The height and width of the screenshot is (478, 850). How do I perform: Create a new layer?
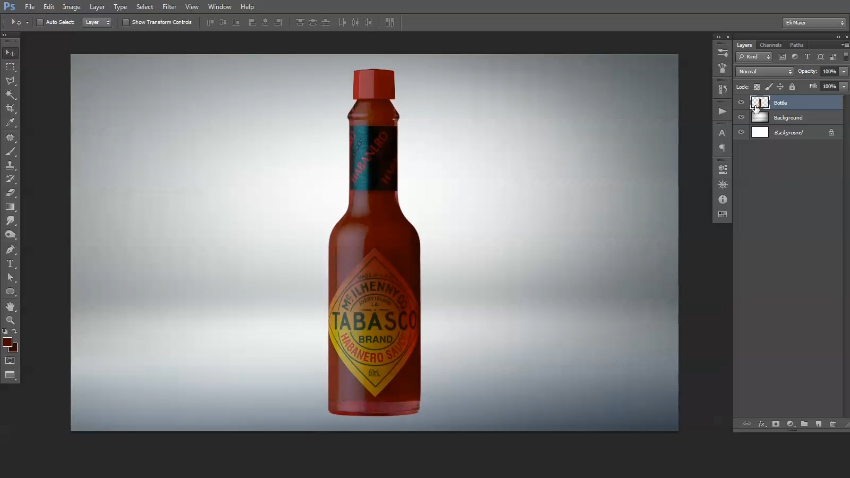(819, 424)
